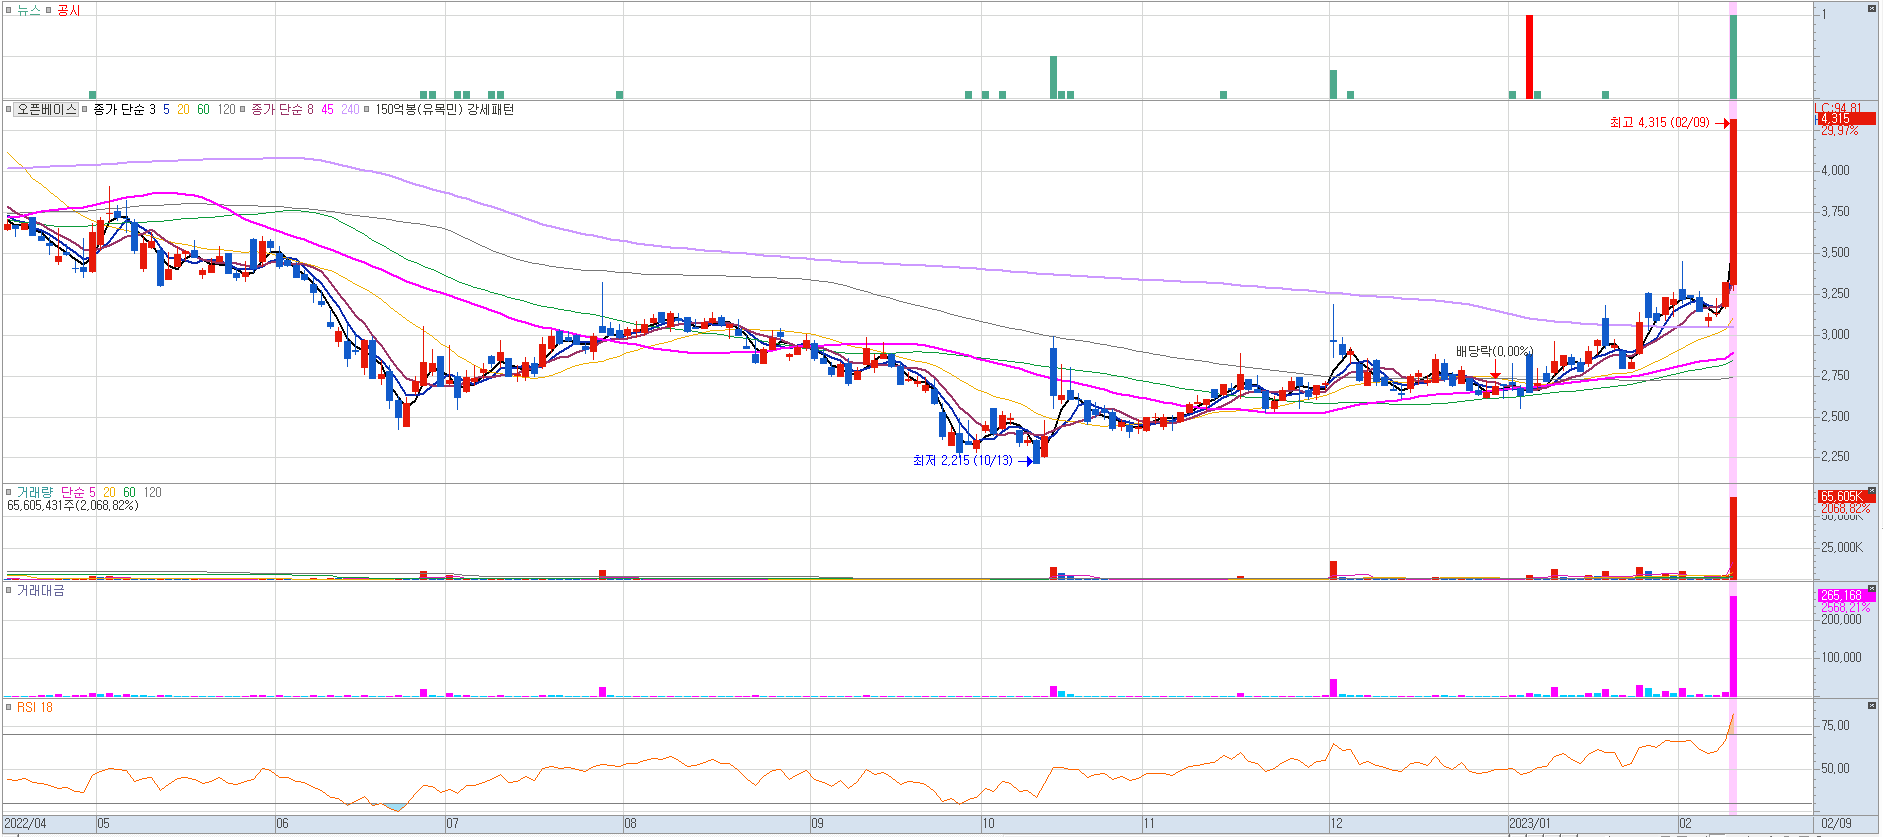Click the square marker before 종가 단순 3
Screen dimensions: 1883x837
coord(85,109)
